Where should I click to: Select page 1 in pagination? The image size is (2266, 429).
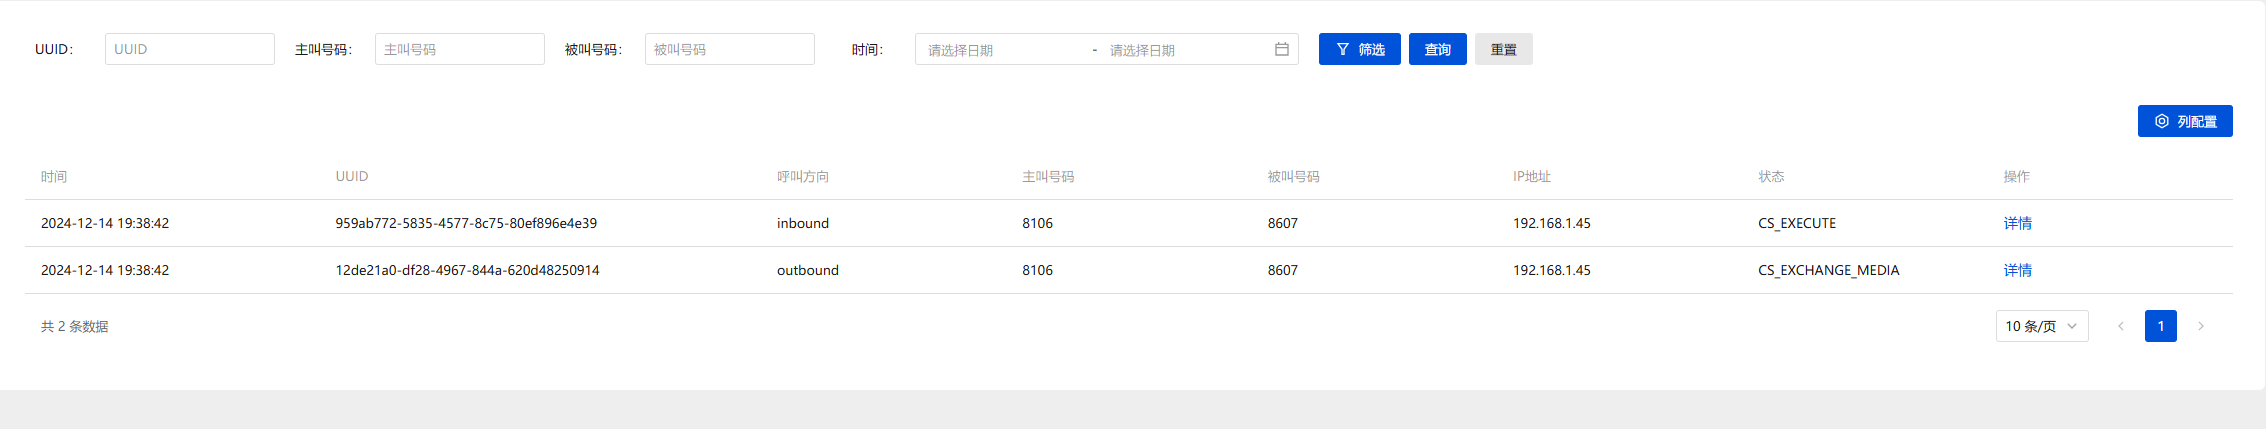pyautogui.click(x=2160, y=326)
